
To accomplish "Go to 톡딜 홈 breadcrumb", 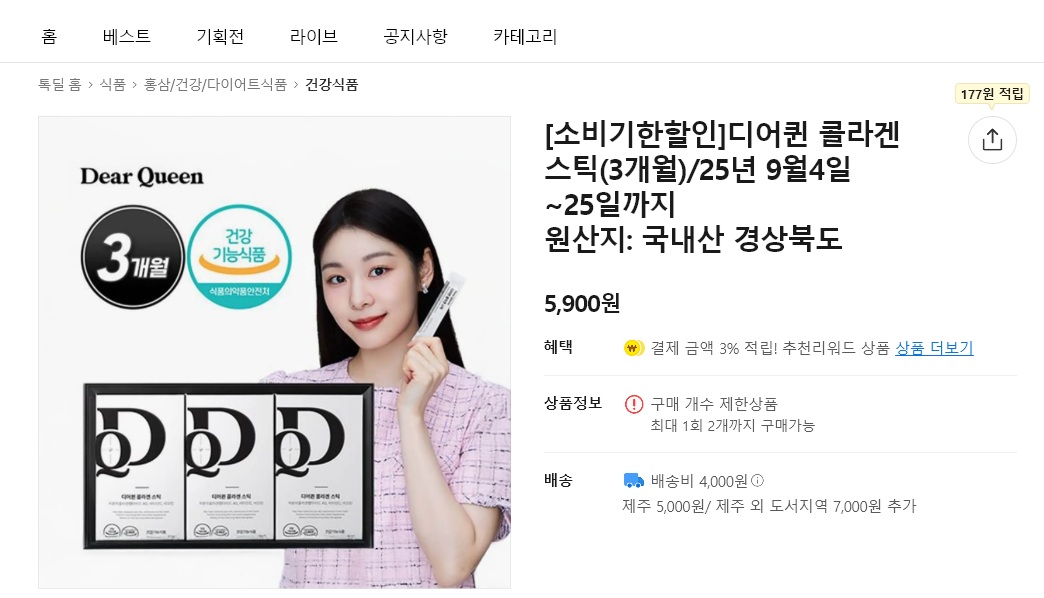I will tap(60, 85).
